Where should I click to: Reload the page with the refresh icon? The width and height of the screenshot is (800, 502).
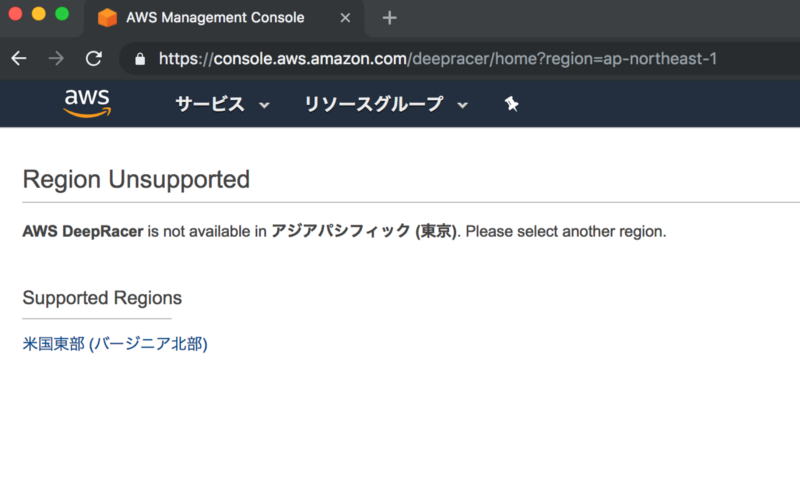tap(94, 58)
